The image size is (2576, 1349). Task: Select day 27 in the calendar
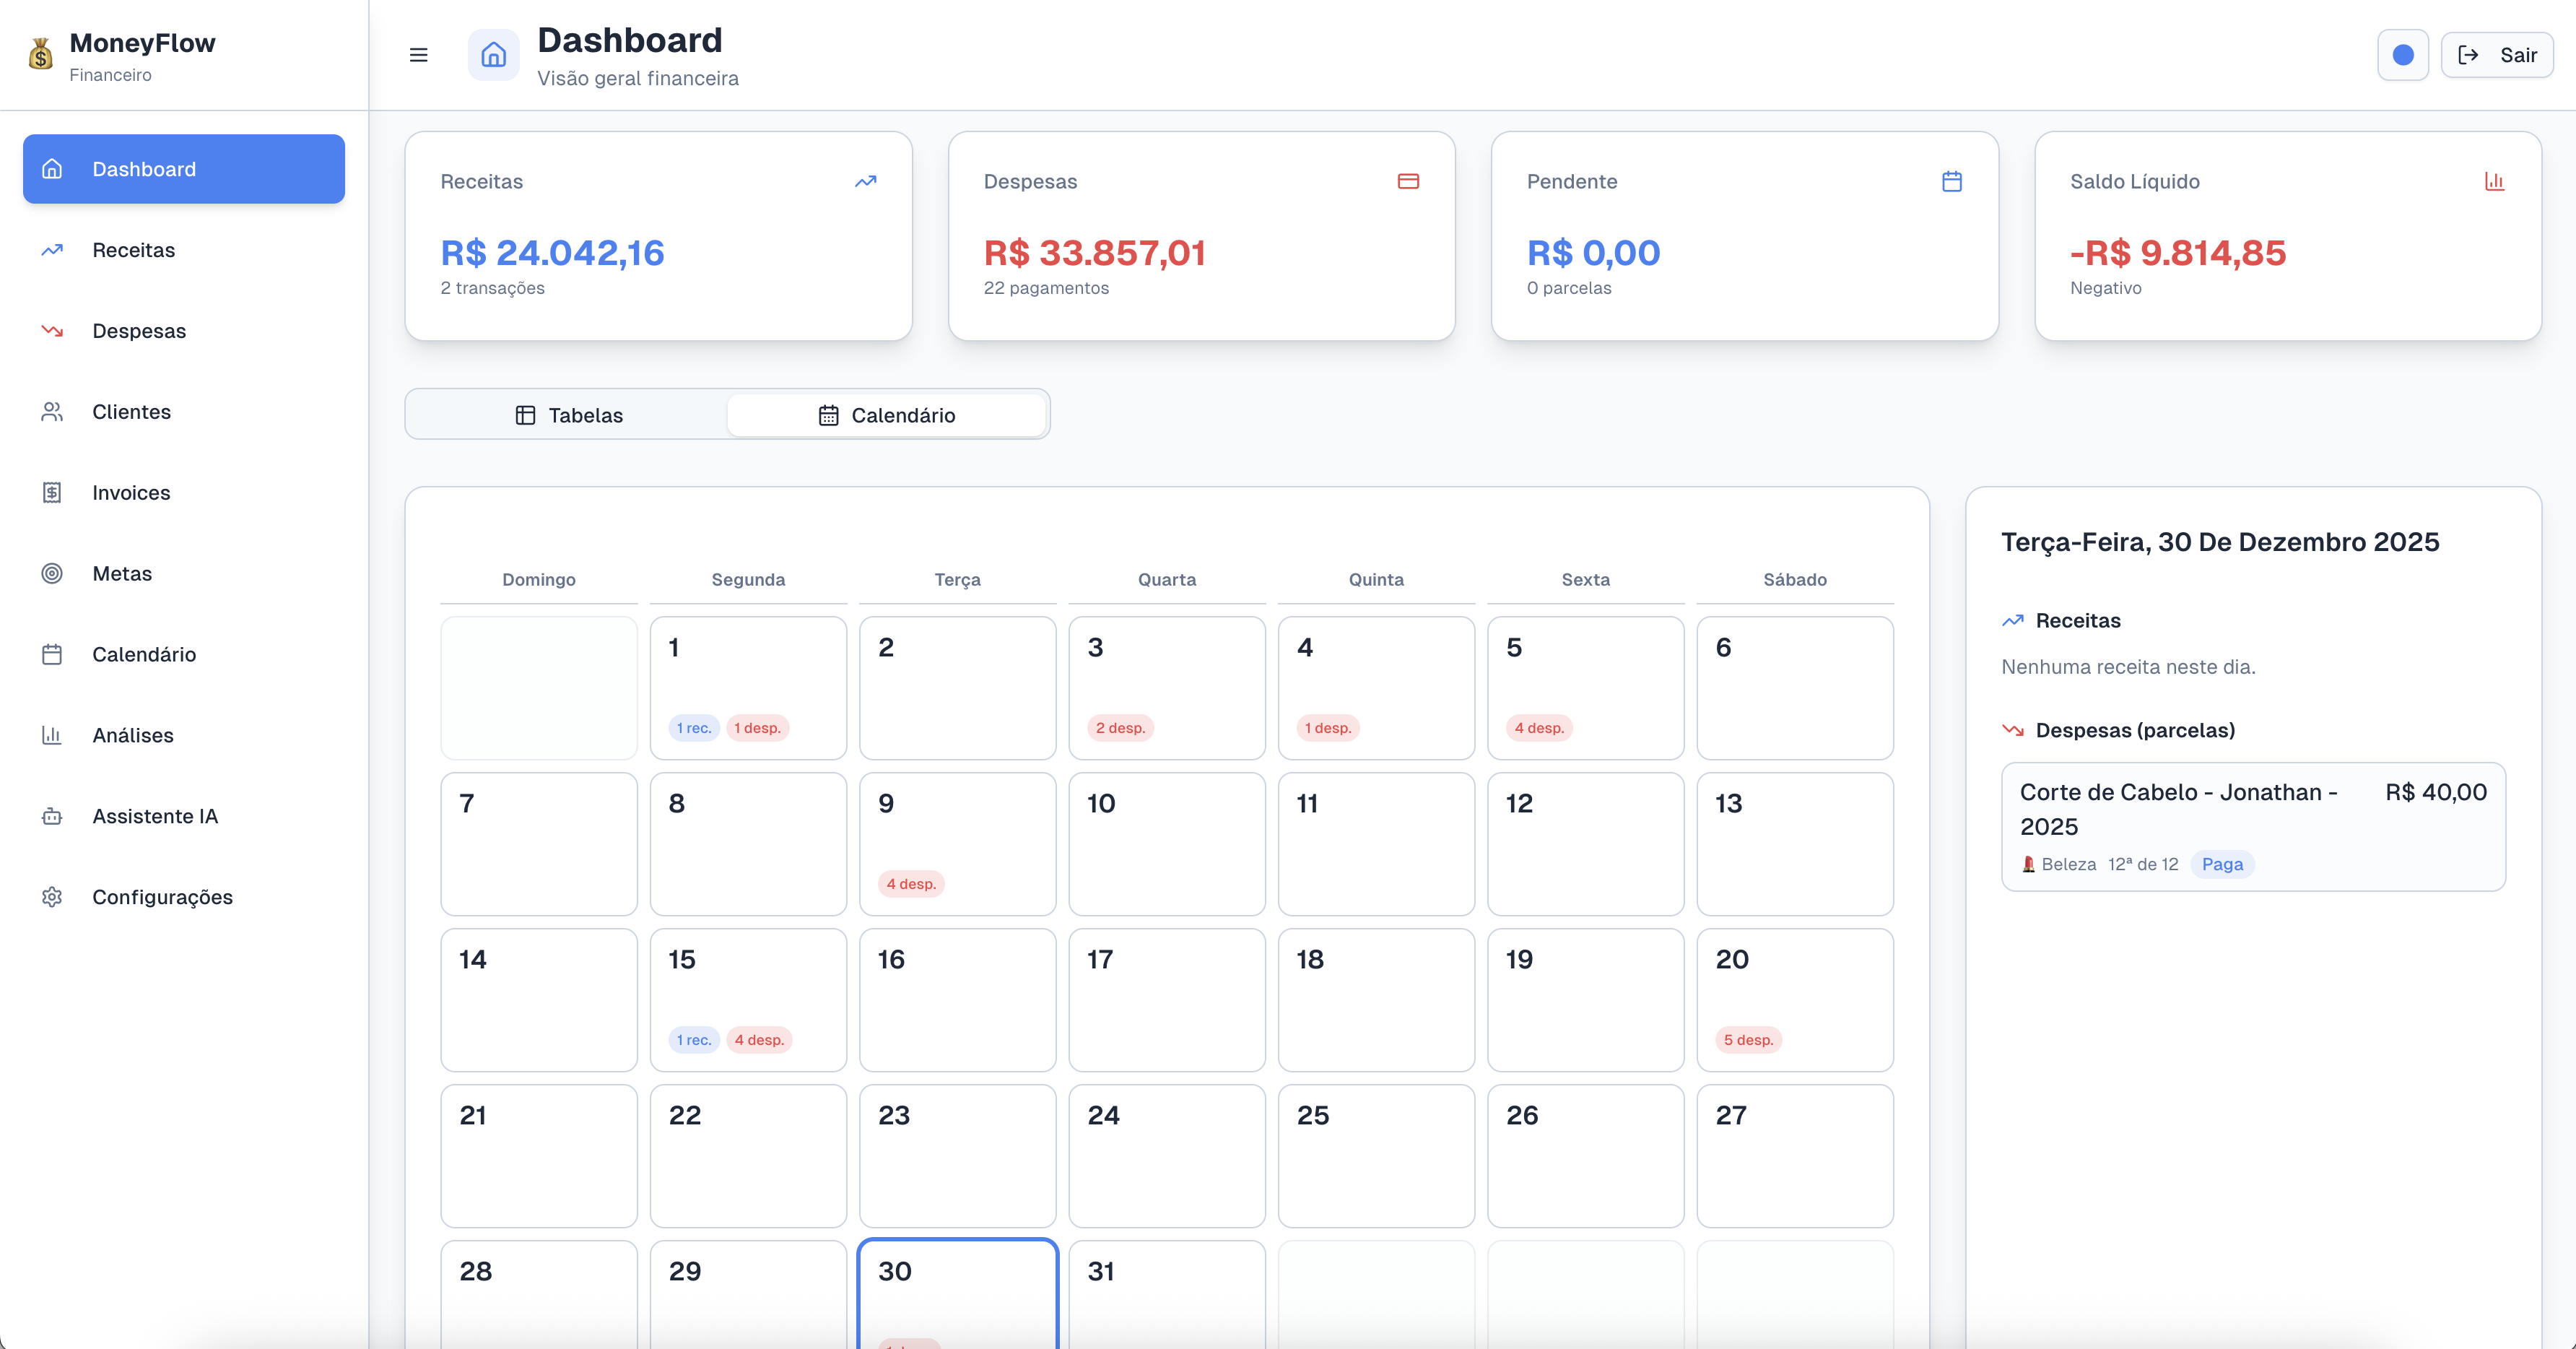pyautogui.click(x=1795, y=1156)
